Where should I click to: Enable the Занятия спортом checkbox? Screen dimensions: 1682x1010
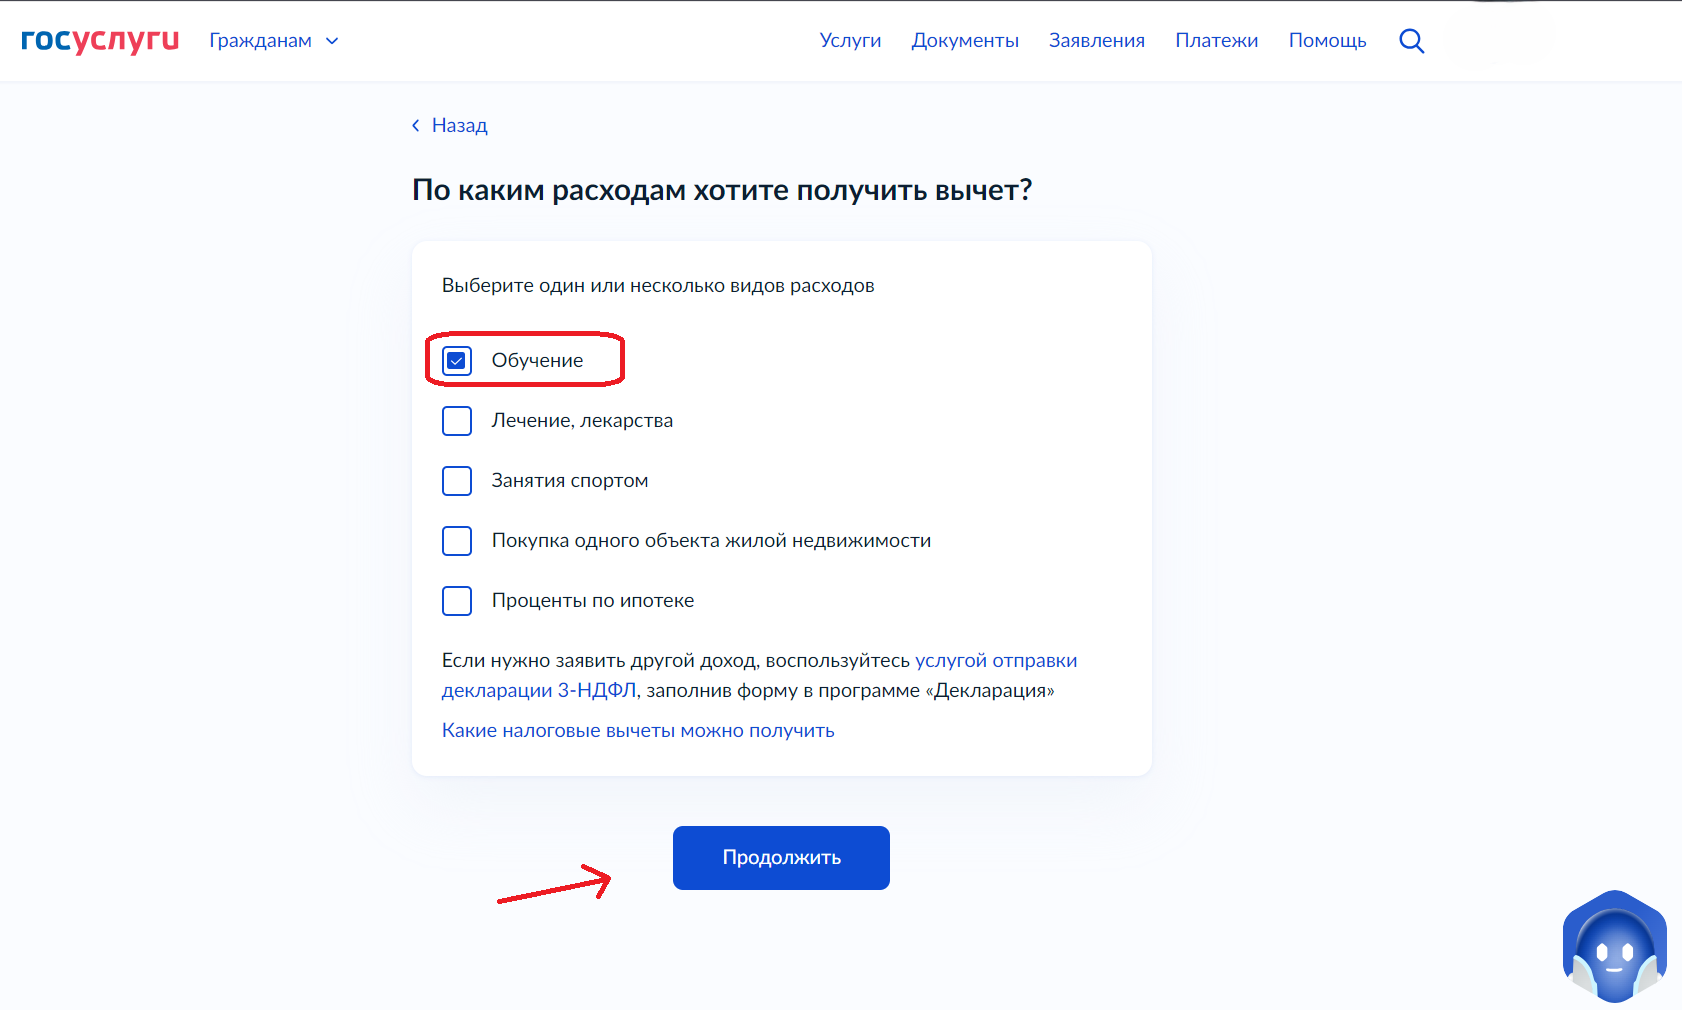(x=457, y=480)
